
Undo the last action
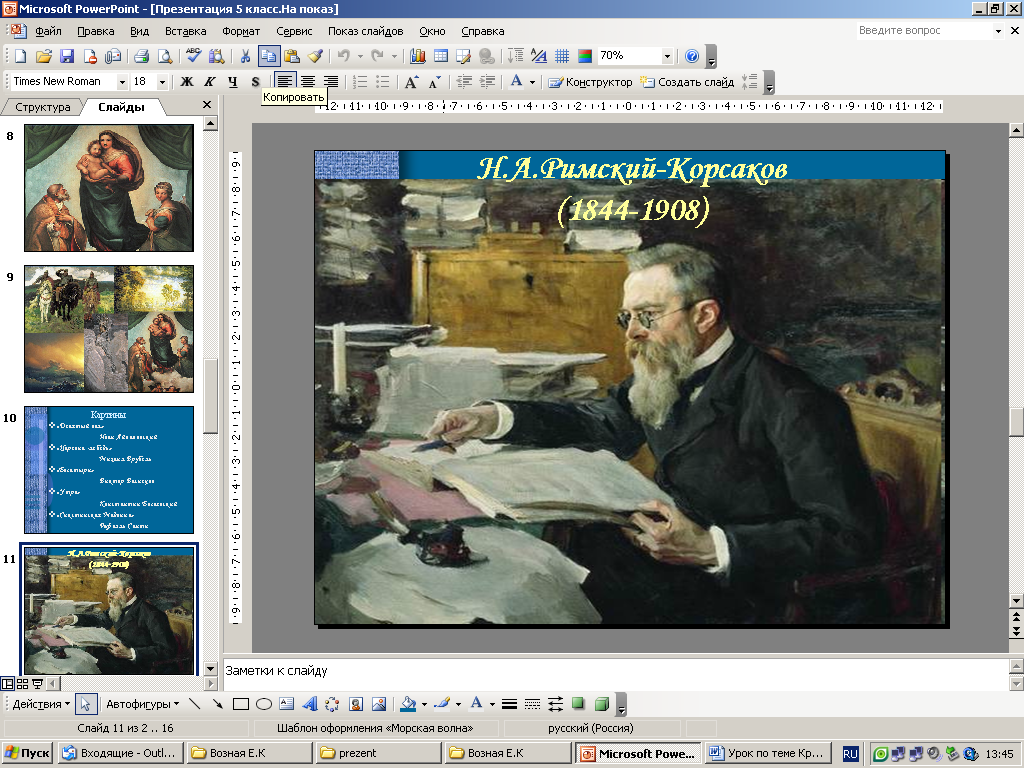(344, 56)
